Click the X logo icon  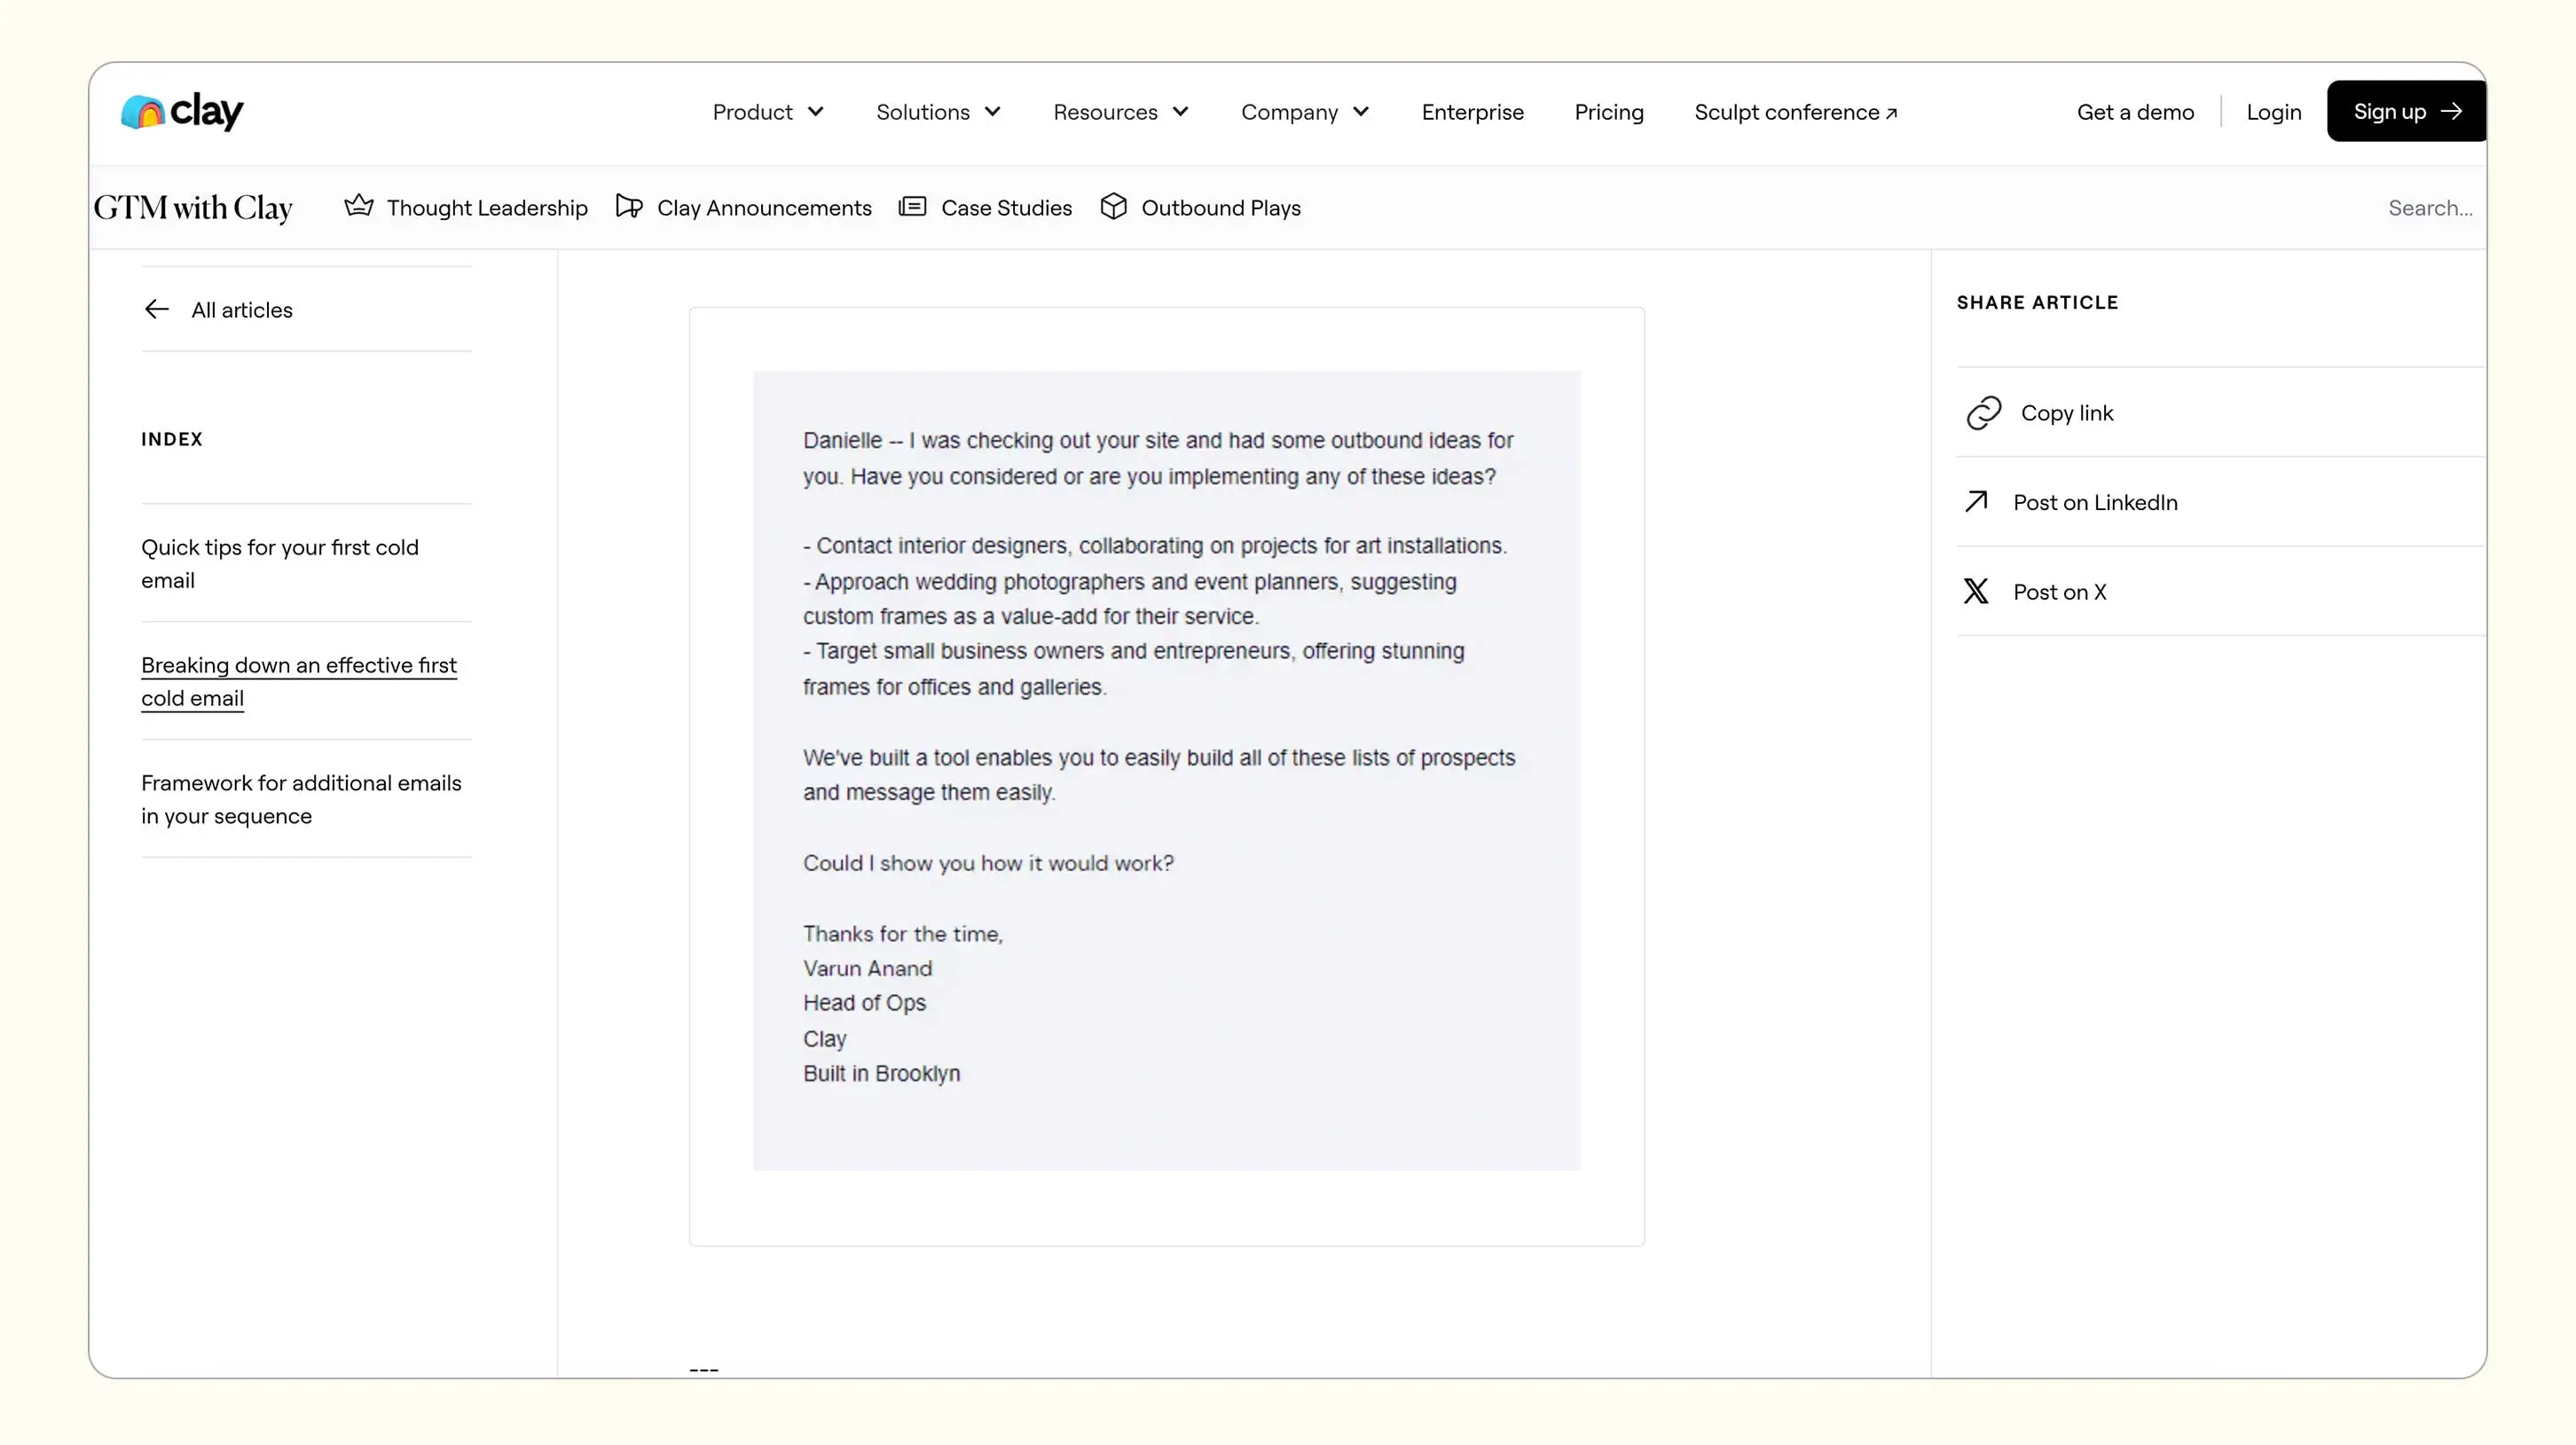[x=1975, y=591]
